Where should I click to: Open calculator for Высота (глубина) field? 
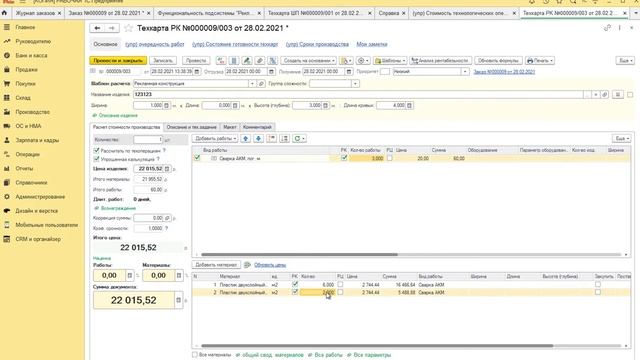(x=325, y=105)
